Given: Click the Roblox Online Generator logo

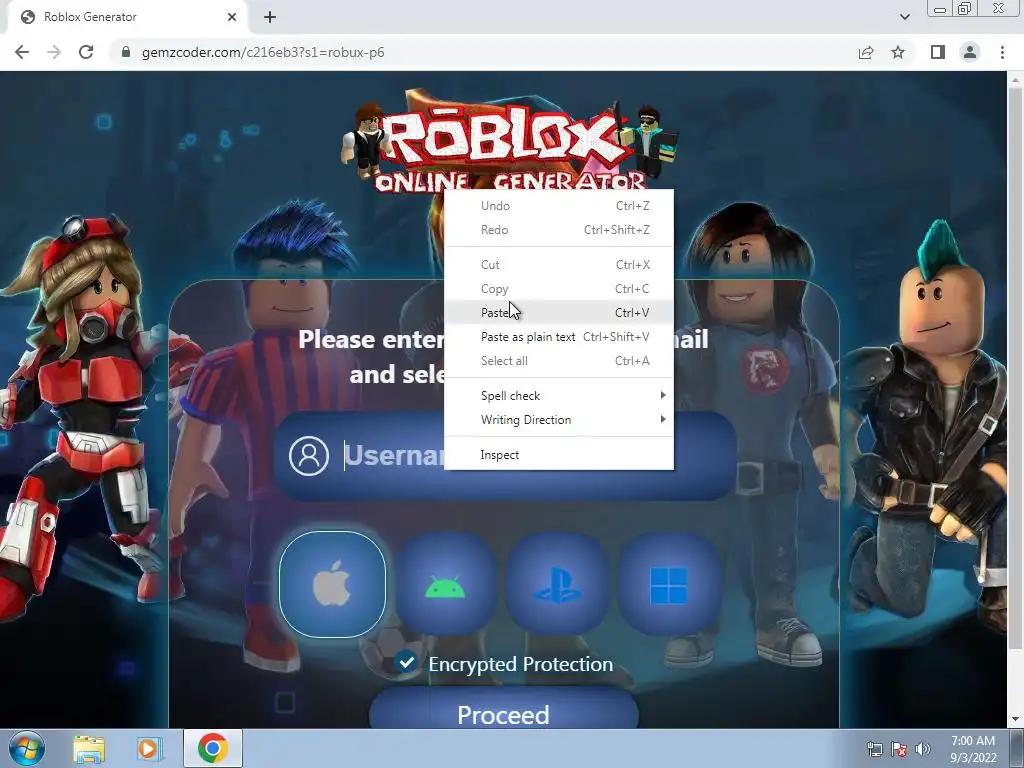Looking at the screenshot, I should click(509, 140).
